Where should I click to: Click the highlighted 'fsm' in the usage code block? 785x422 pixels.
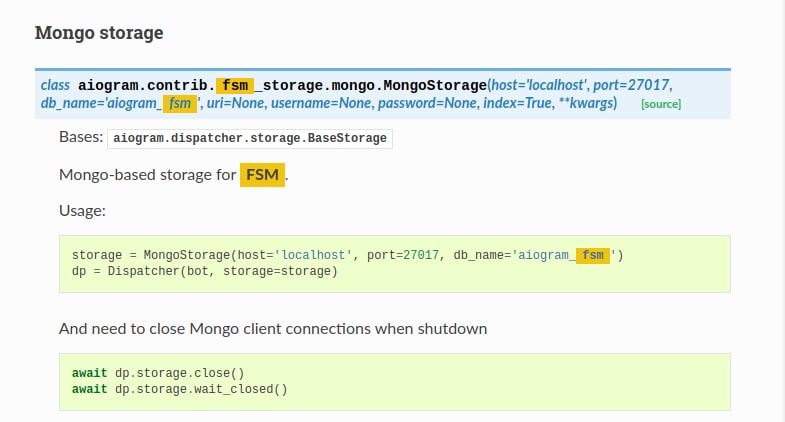click(x=593, y=255)
